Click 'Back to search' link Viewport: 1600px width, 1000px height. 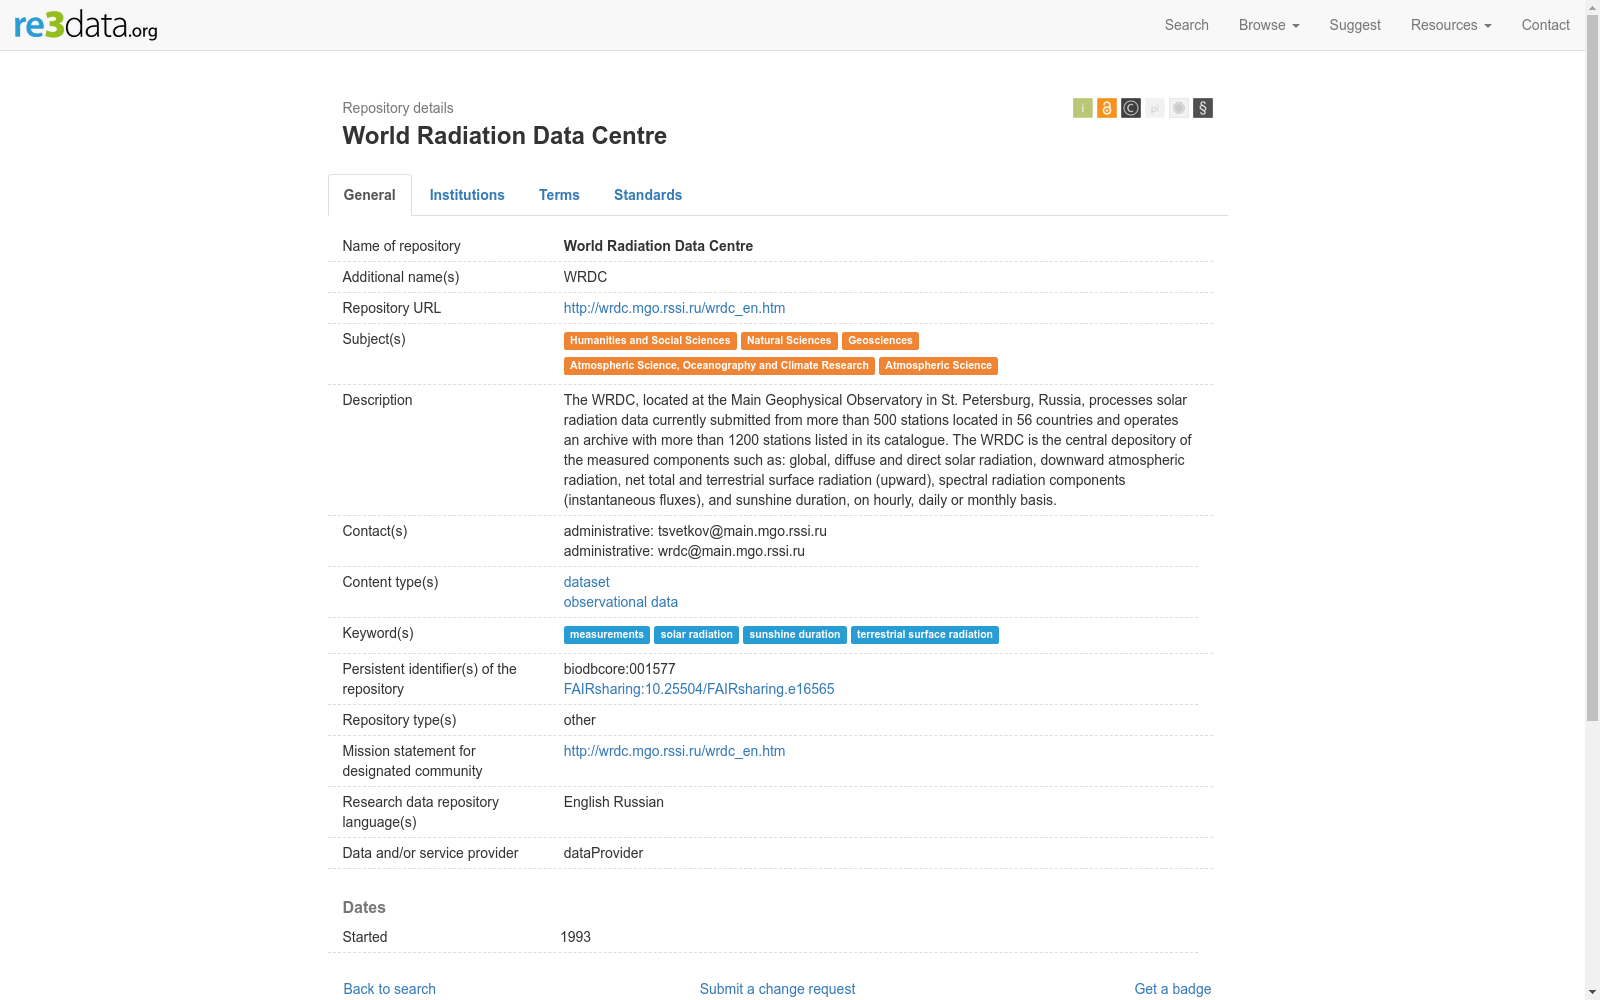point(390,989)
